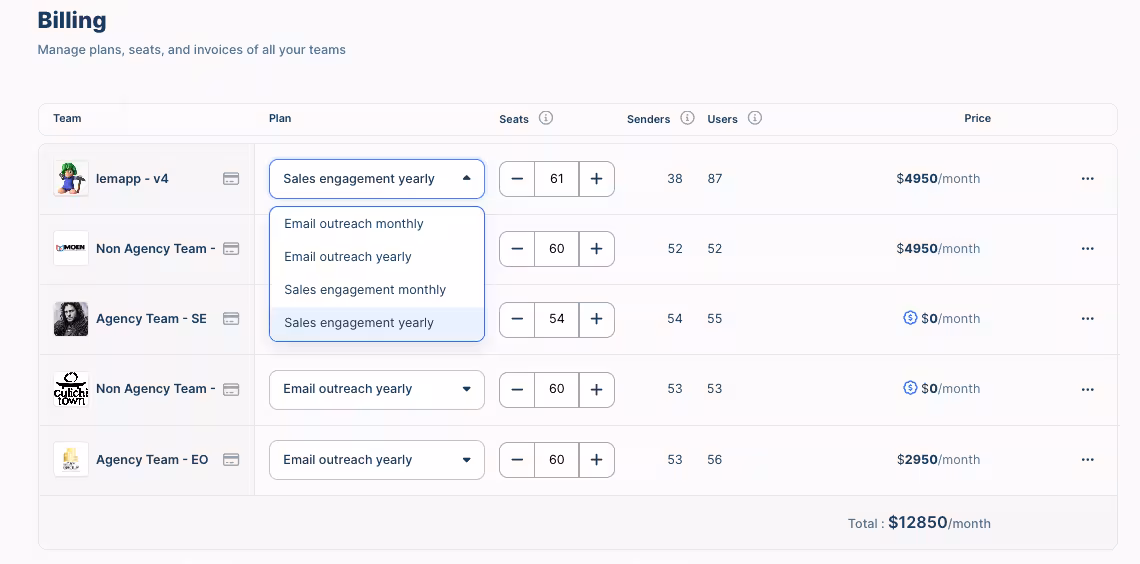This screenshot has width=1140, height=564.
Task: Open plan dropdown for Non Agency Team with Culichi Town logo
Action: click(x=376, y=389)
